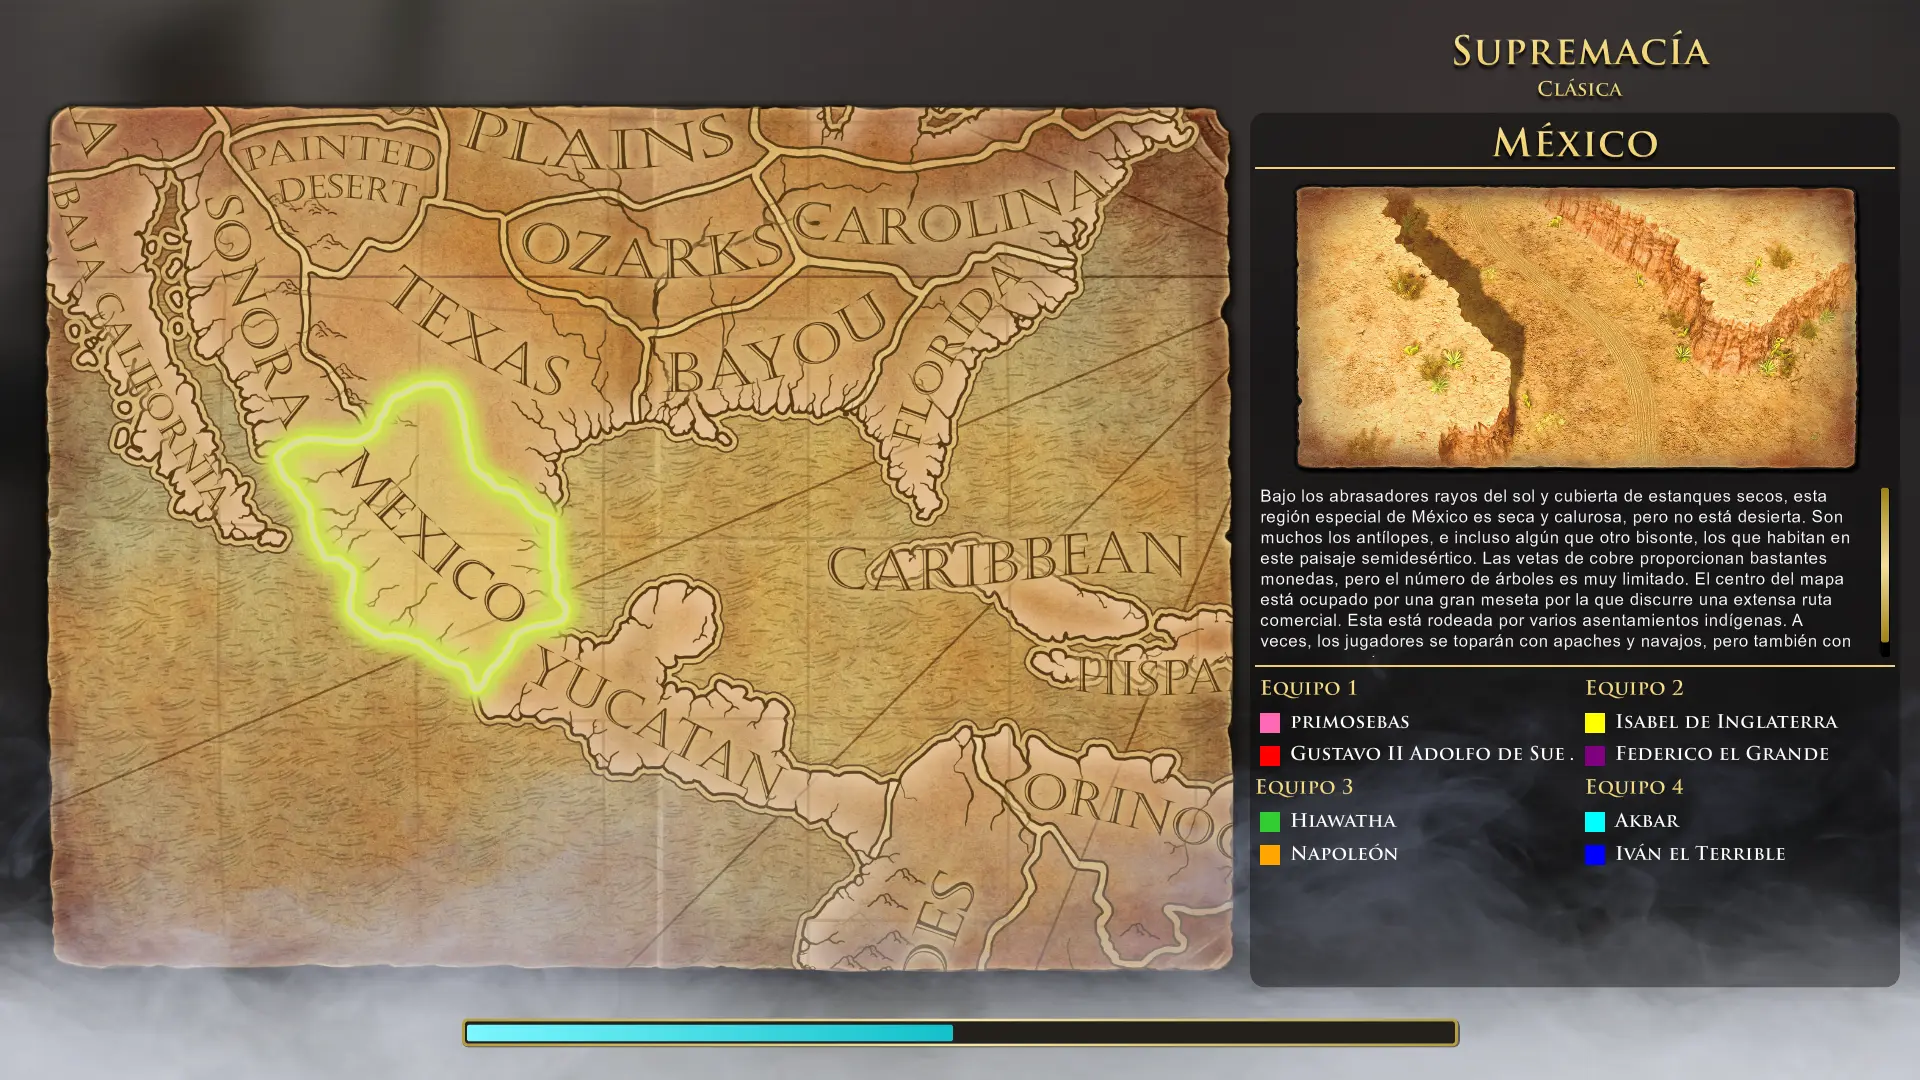Click player name Isabel de Inglaterra
This screenshot has height=1080, width=1920.
coord(1726,722)
